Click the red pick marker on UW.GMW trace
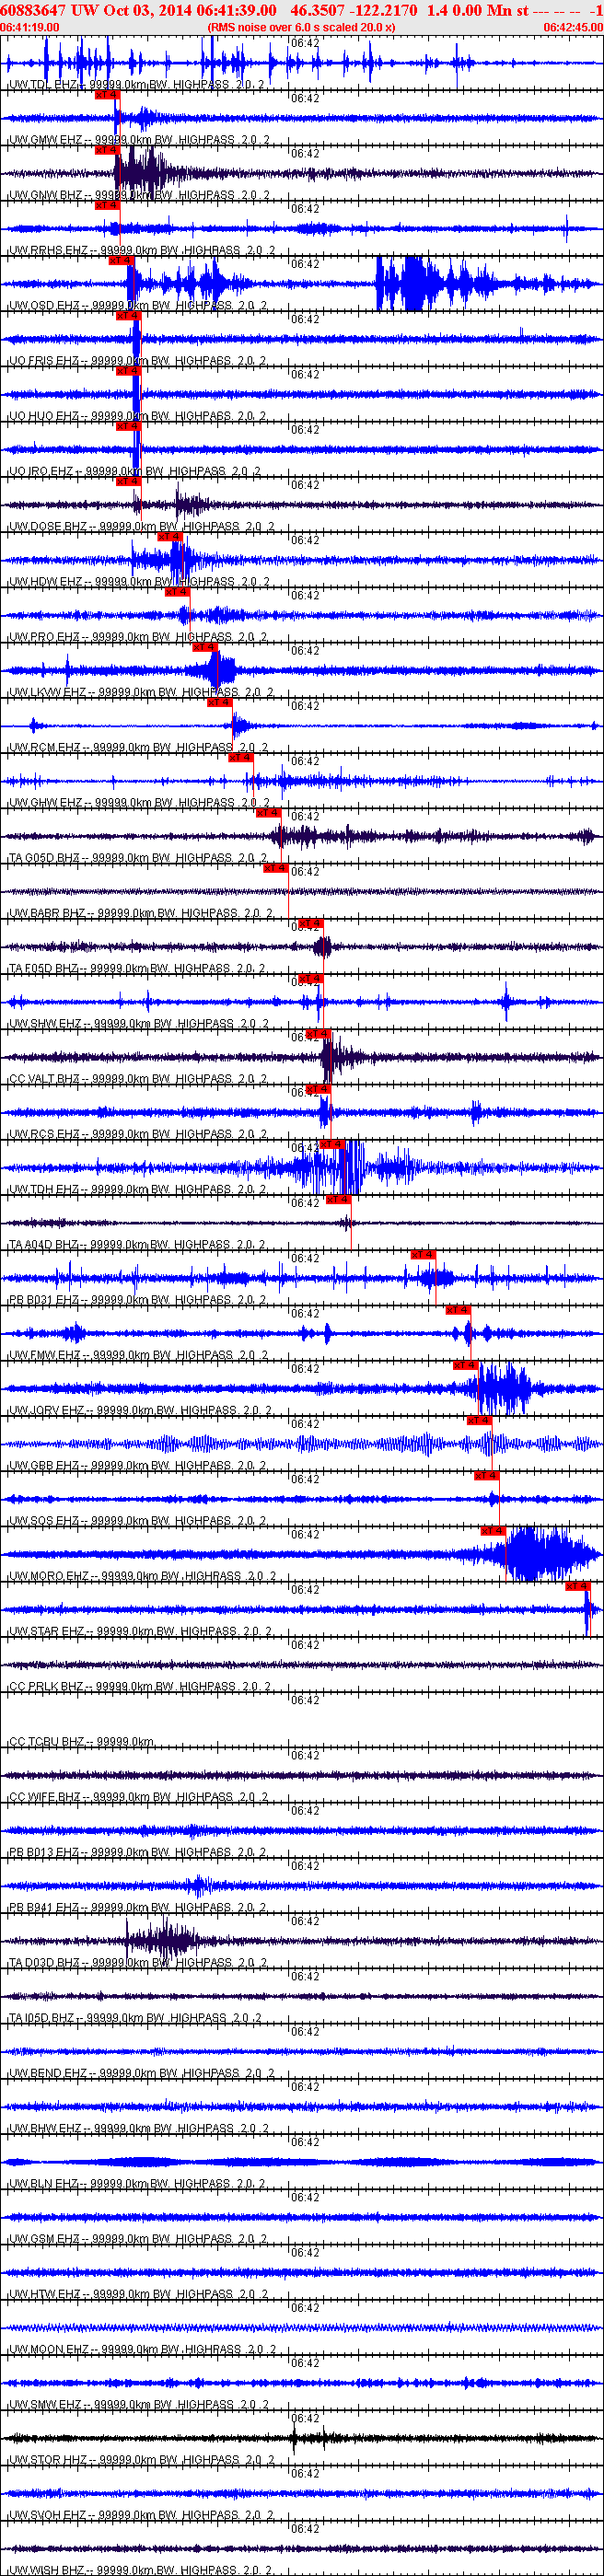Viewport: 604px width, 2576px height. [x=106, y=95]
